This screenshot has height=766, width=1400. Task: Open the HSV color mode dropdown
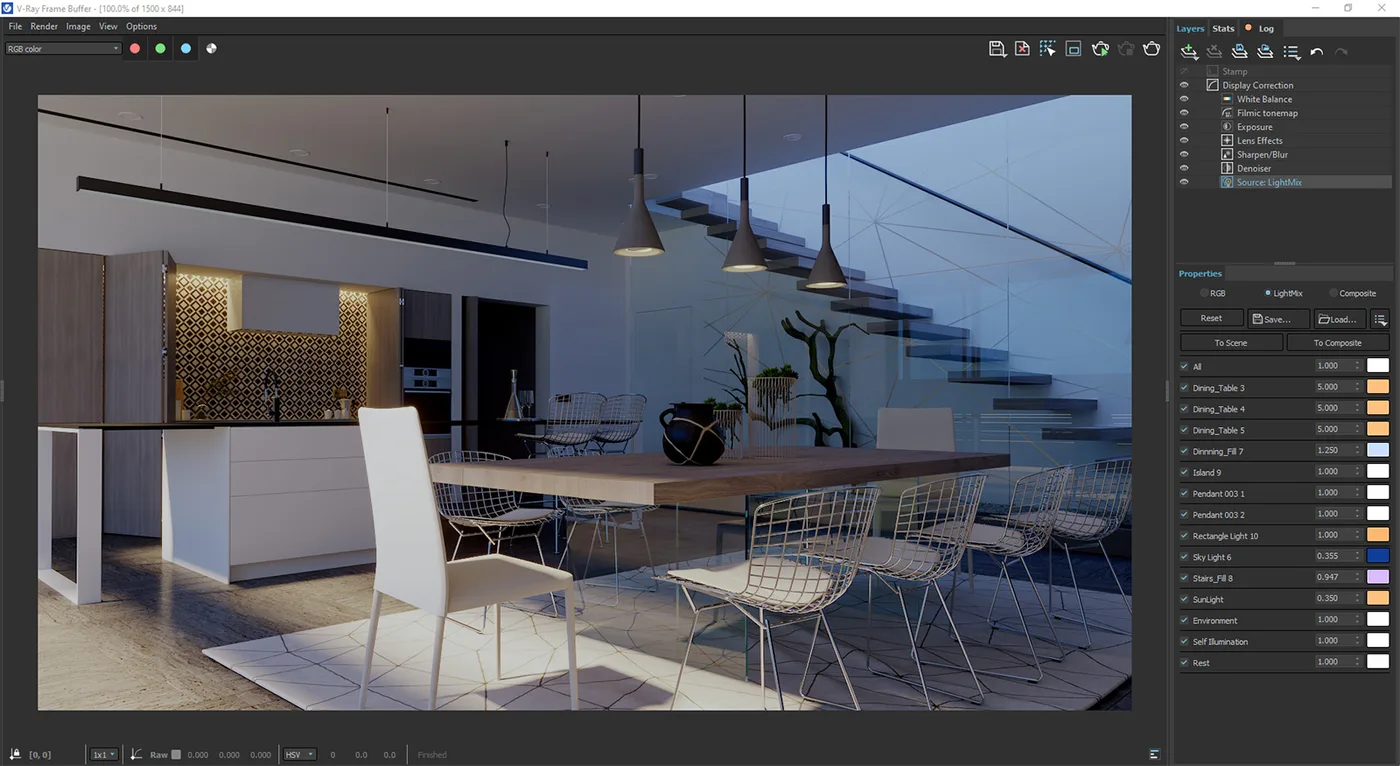[x=299, y=755]
